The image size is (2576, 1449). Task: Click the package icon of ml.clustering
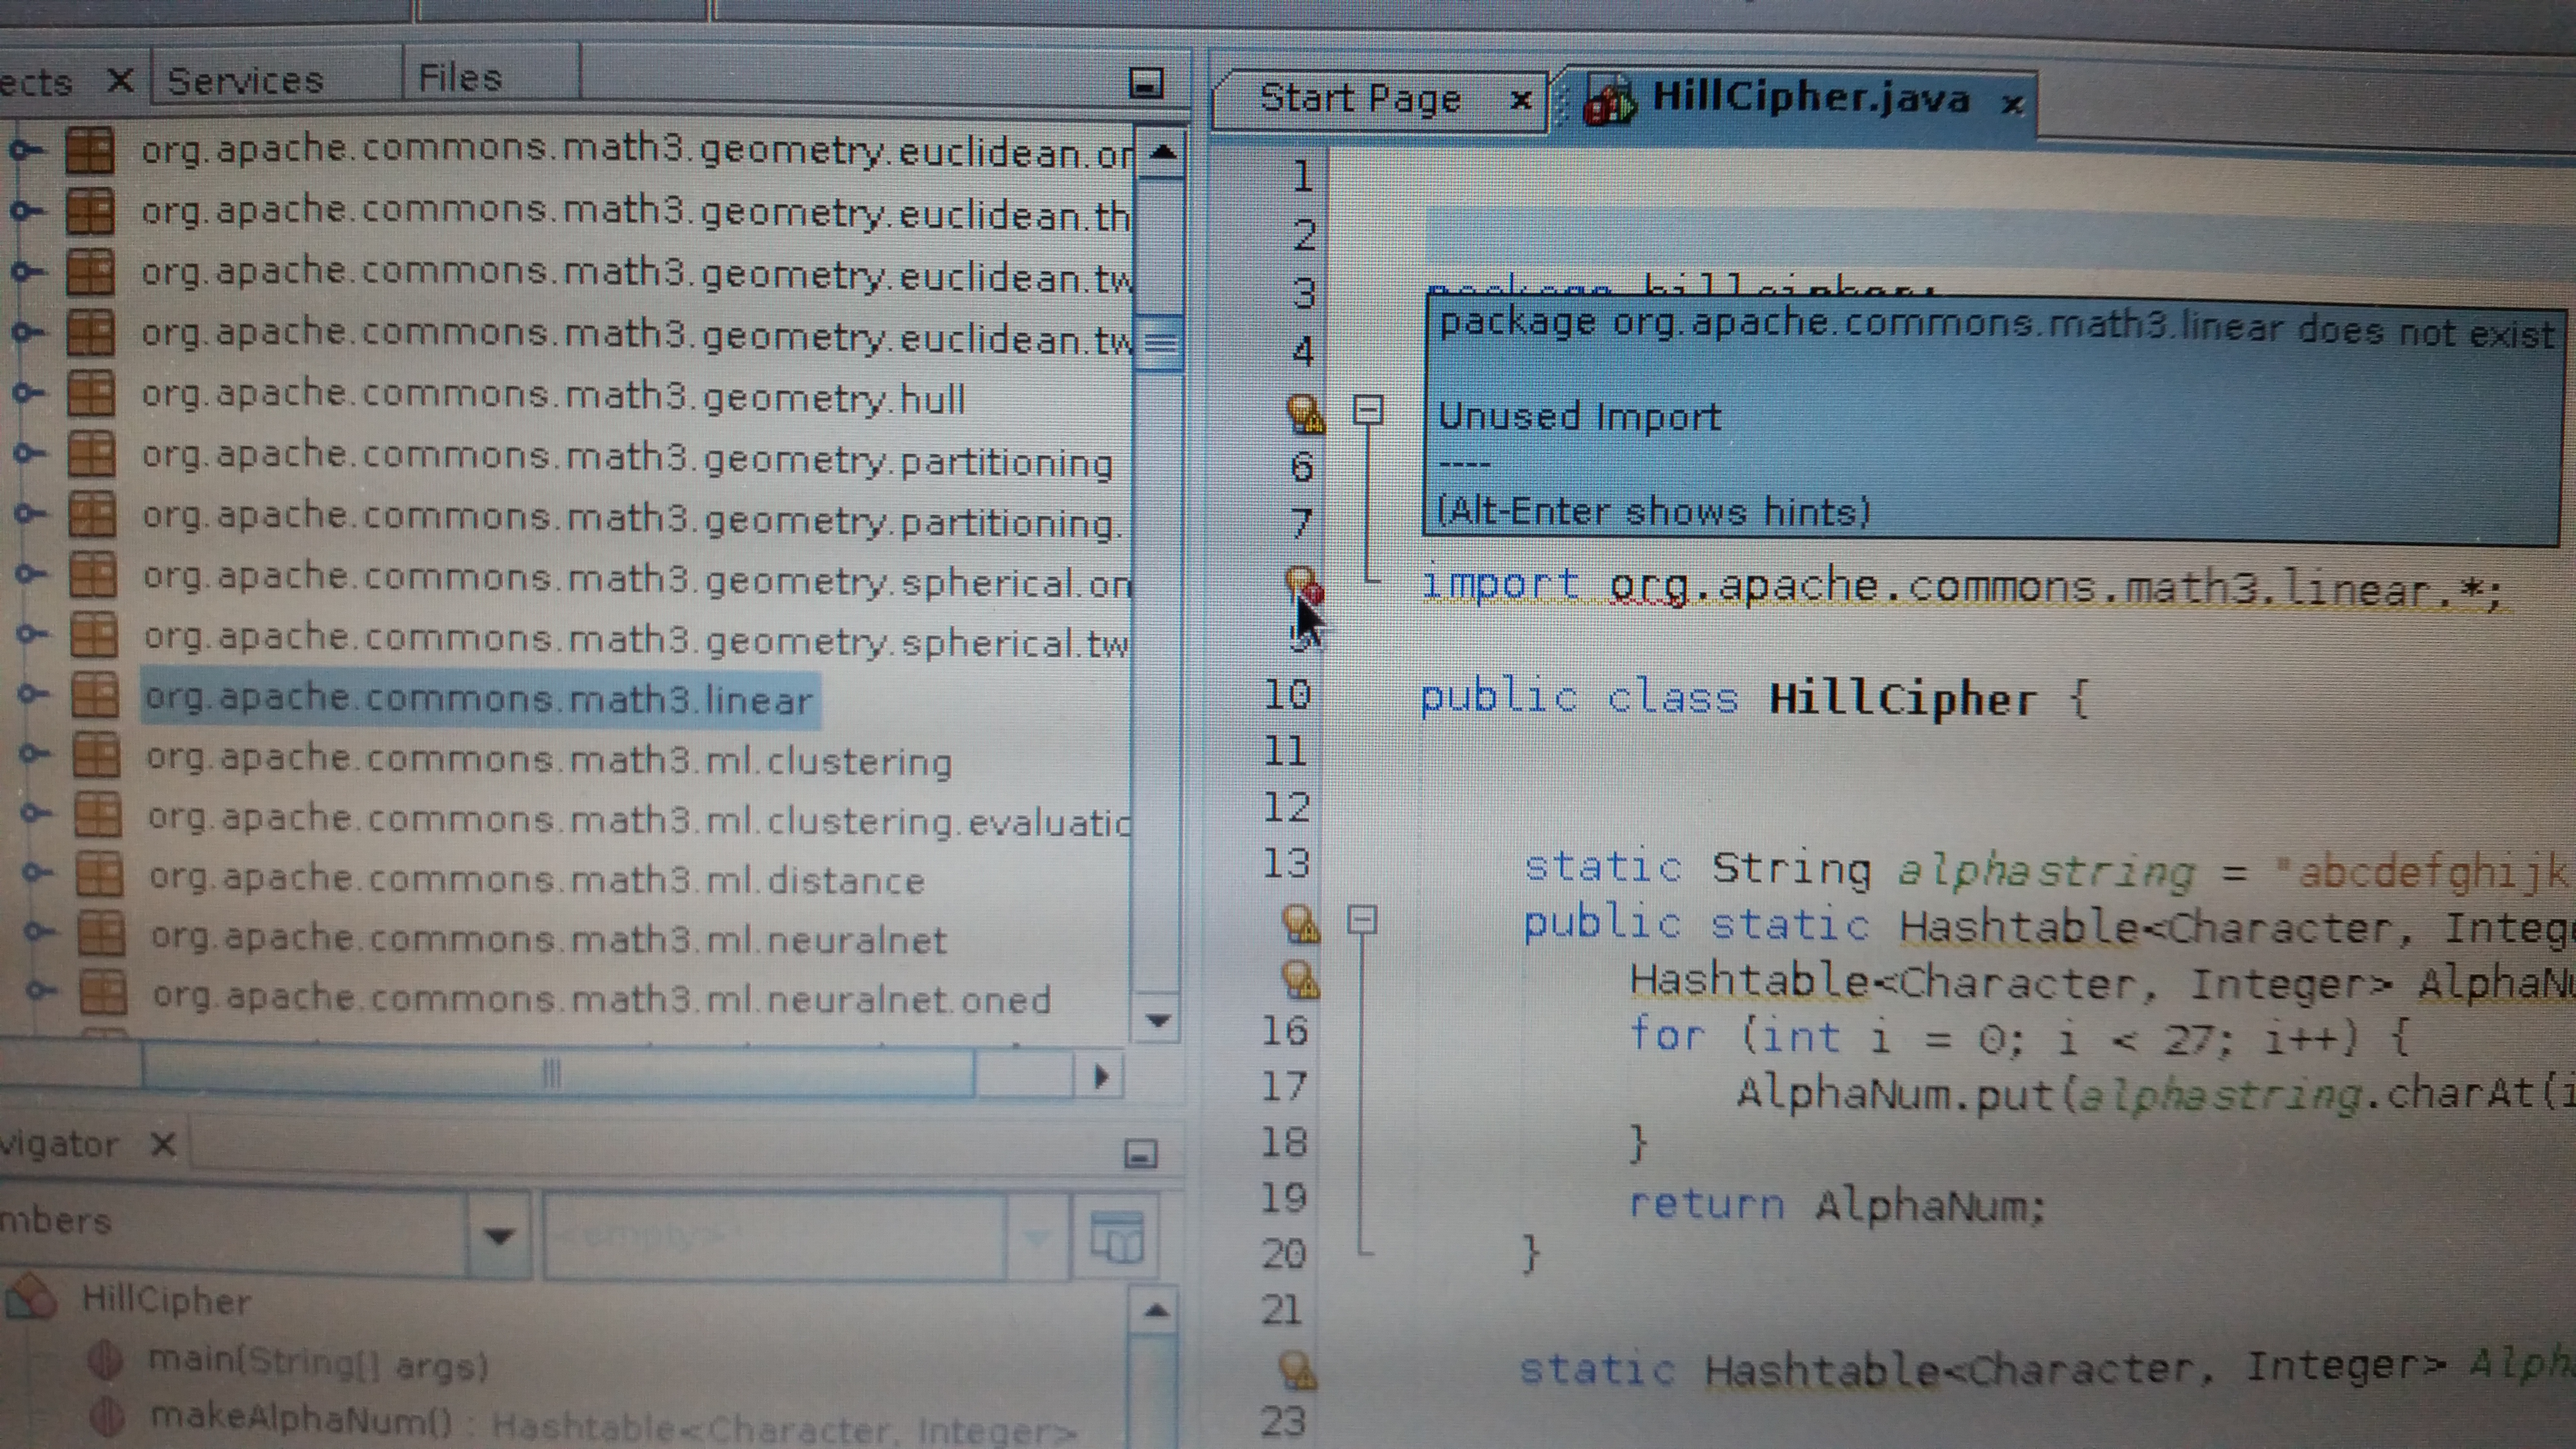97,755
